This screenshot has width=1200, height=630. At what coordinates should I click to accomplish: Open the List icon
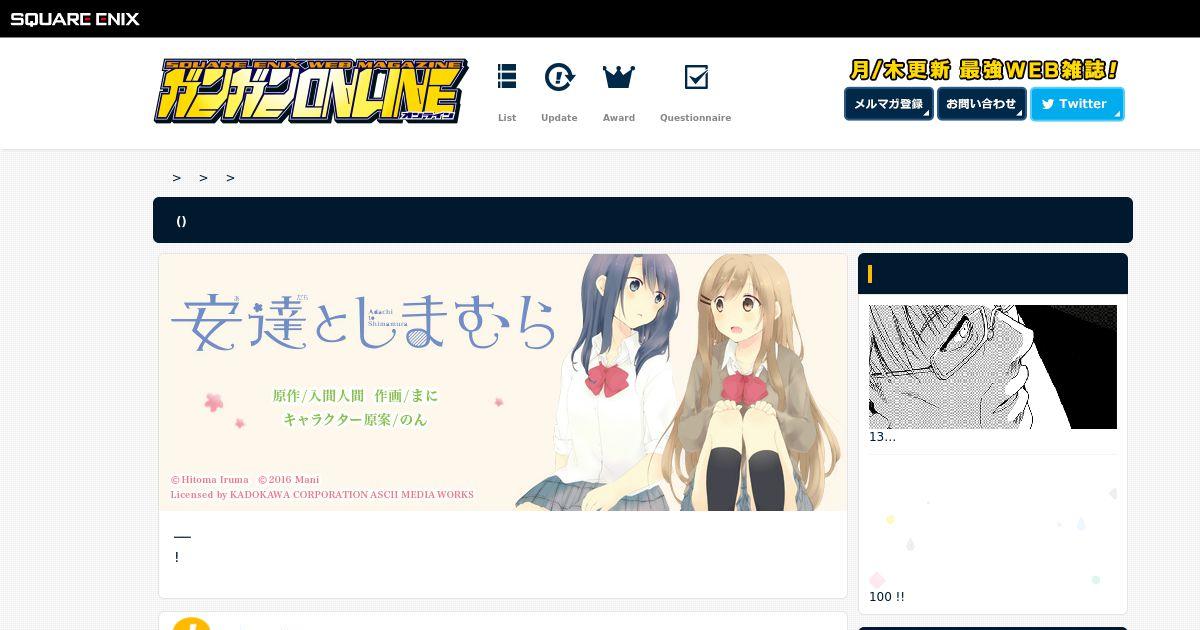tap(507, 77)
